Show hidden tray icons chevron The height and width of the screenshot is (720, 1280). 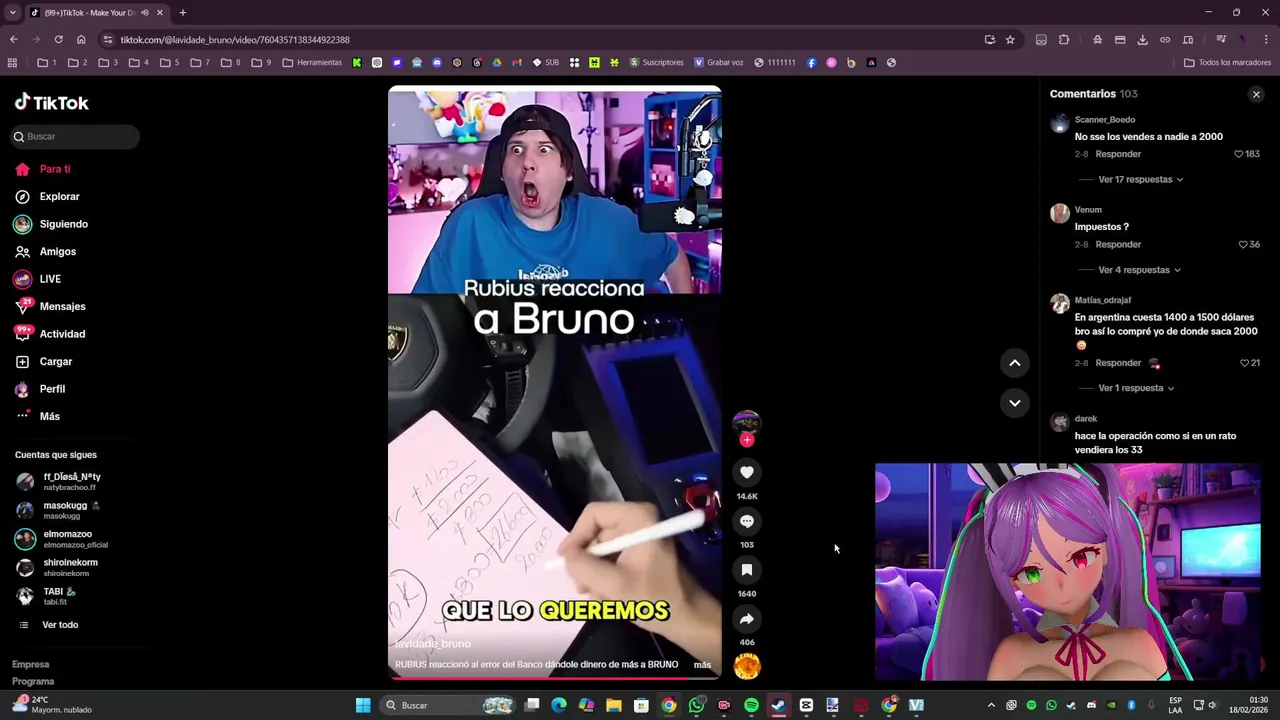click(x=991, y=705)
